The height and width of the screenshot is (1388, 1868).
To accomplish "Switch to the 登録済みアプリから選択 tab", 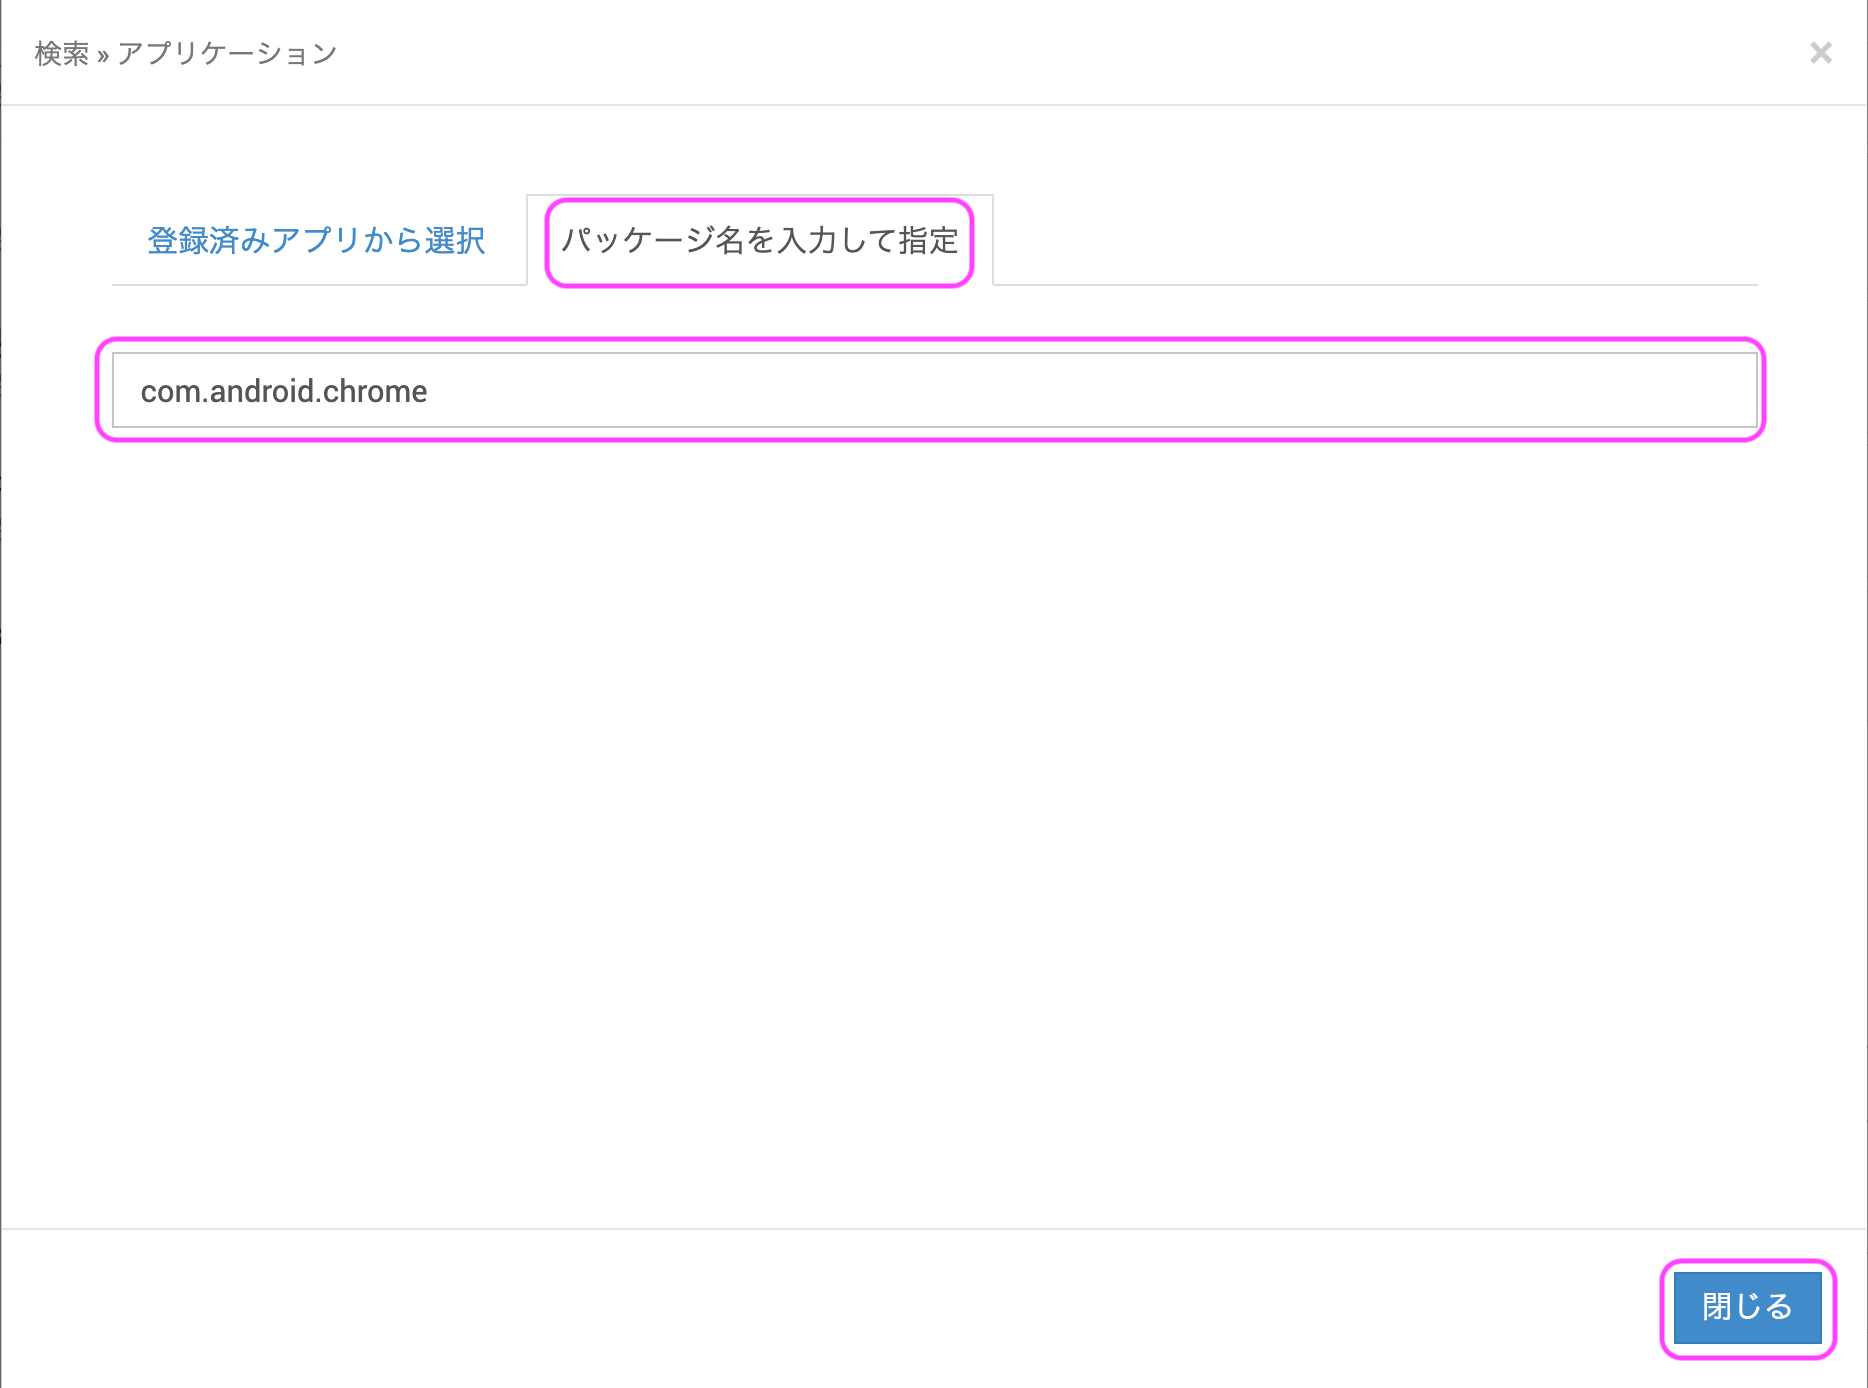I will (316, 241).
